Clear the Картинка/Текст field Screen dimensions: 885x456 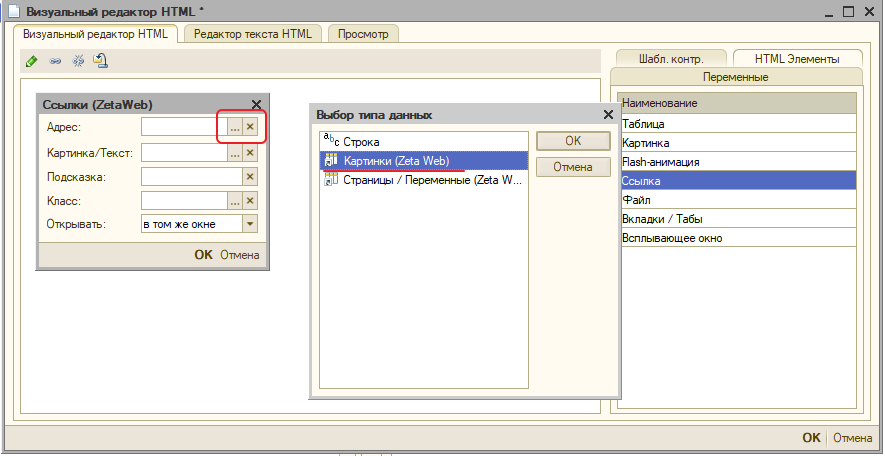coord(250,153)
